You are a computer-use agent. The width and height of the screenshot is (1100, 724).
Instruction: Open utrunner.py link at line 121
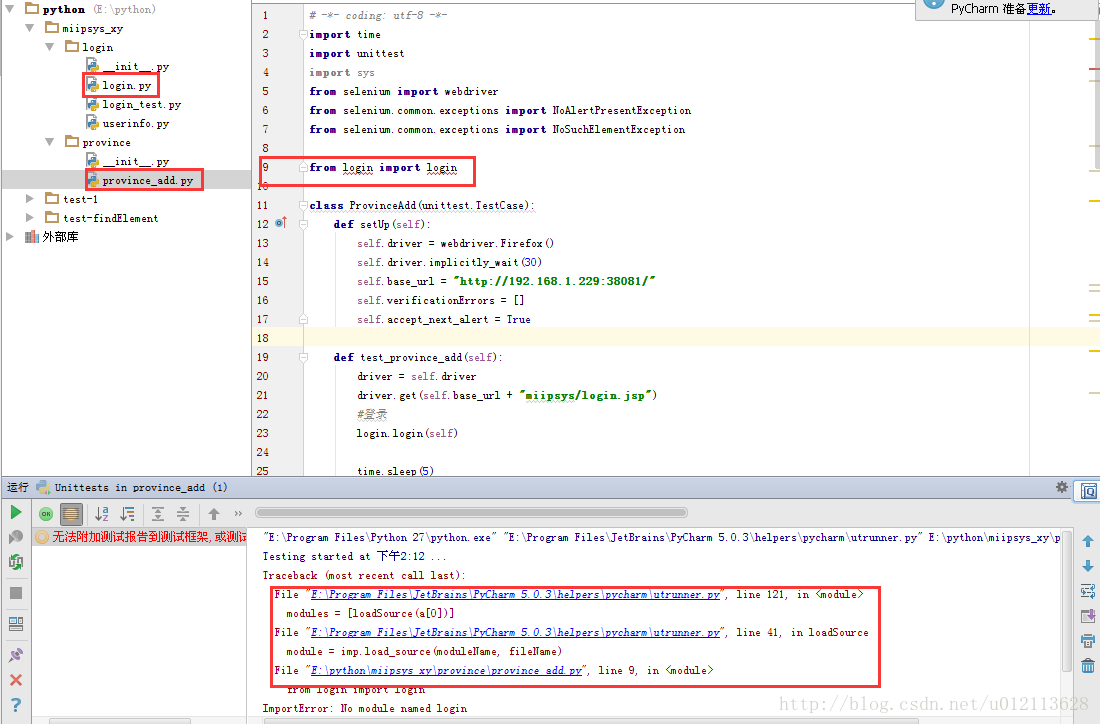tap(516, 594)
